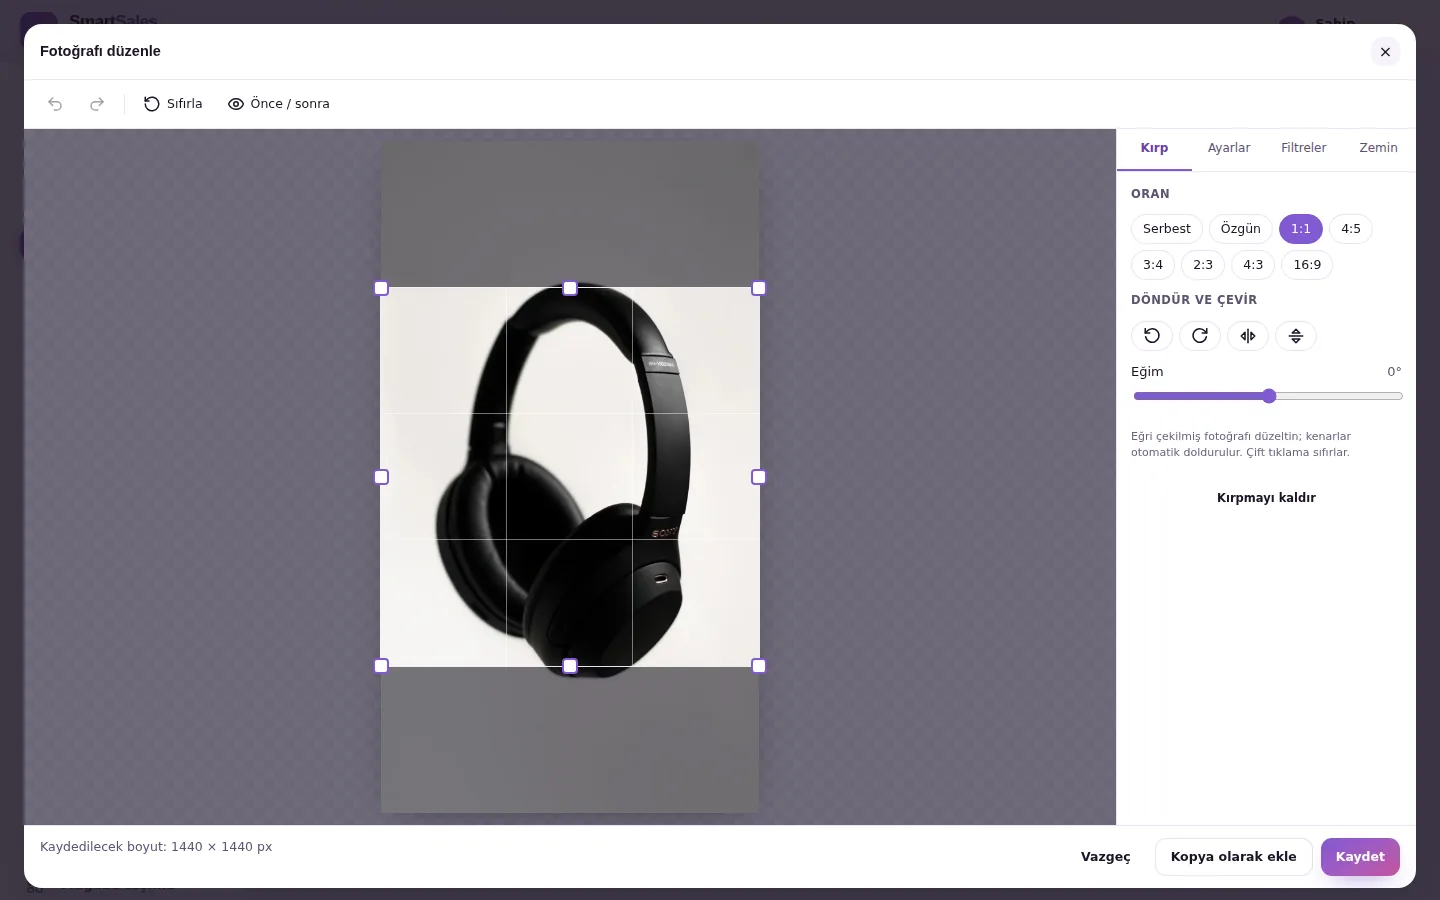Click the 0° tilt value
This screenshot has height=900, width=1440.
point(1394,372)
